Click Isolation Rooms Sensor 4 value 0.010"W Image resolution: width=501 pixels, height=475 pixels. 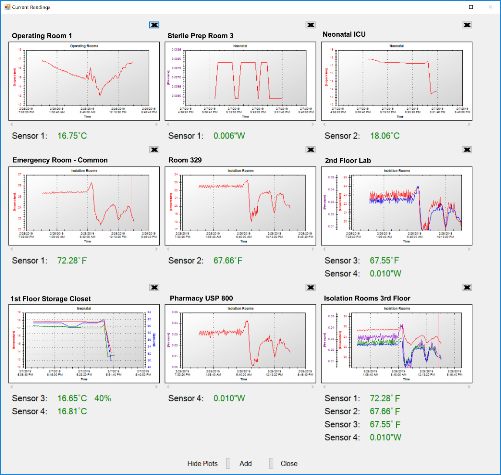click(385, 437)
